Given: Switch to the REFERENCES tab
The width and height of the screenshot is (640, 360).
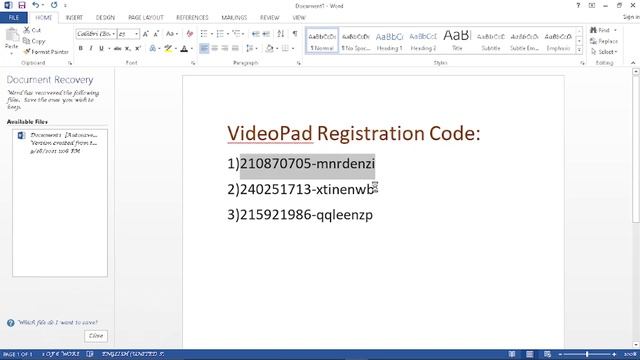Looking at the screenshot, I should 192,18.
